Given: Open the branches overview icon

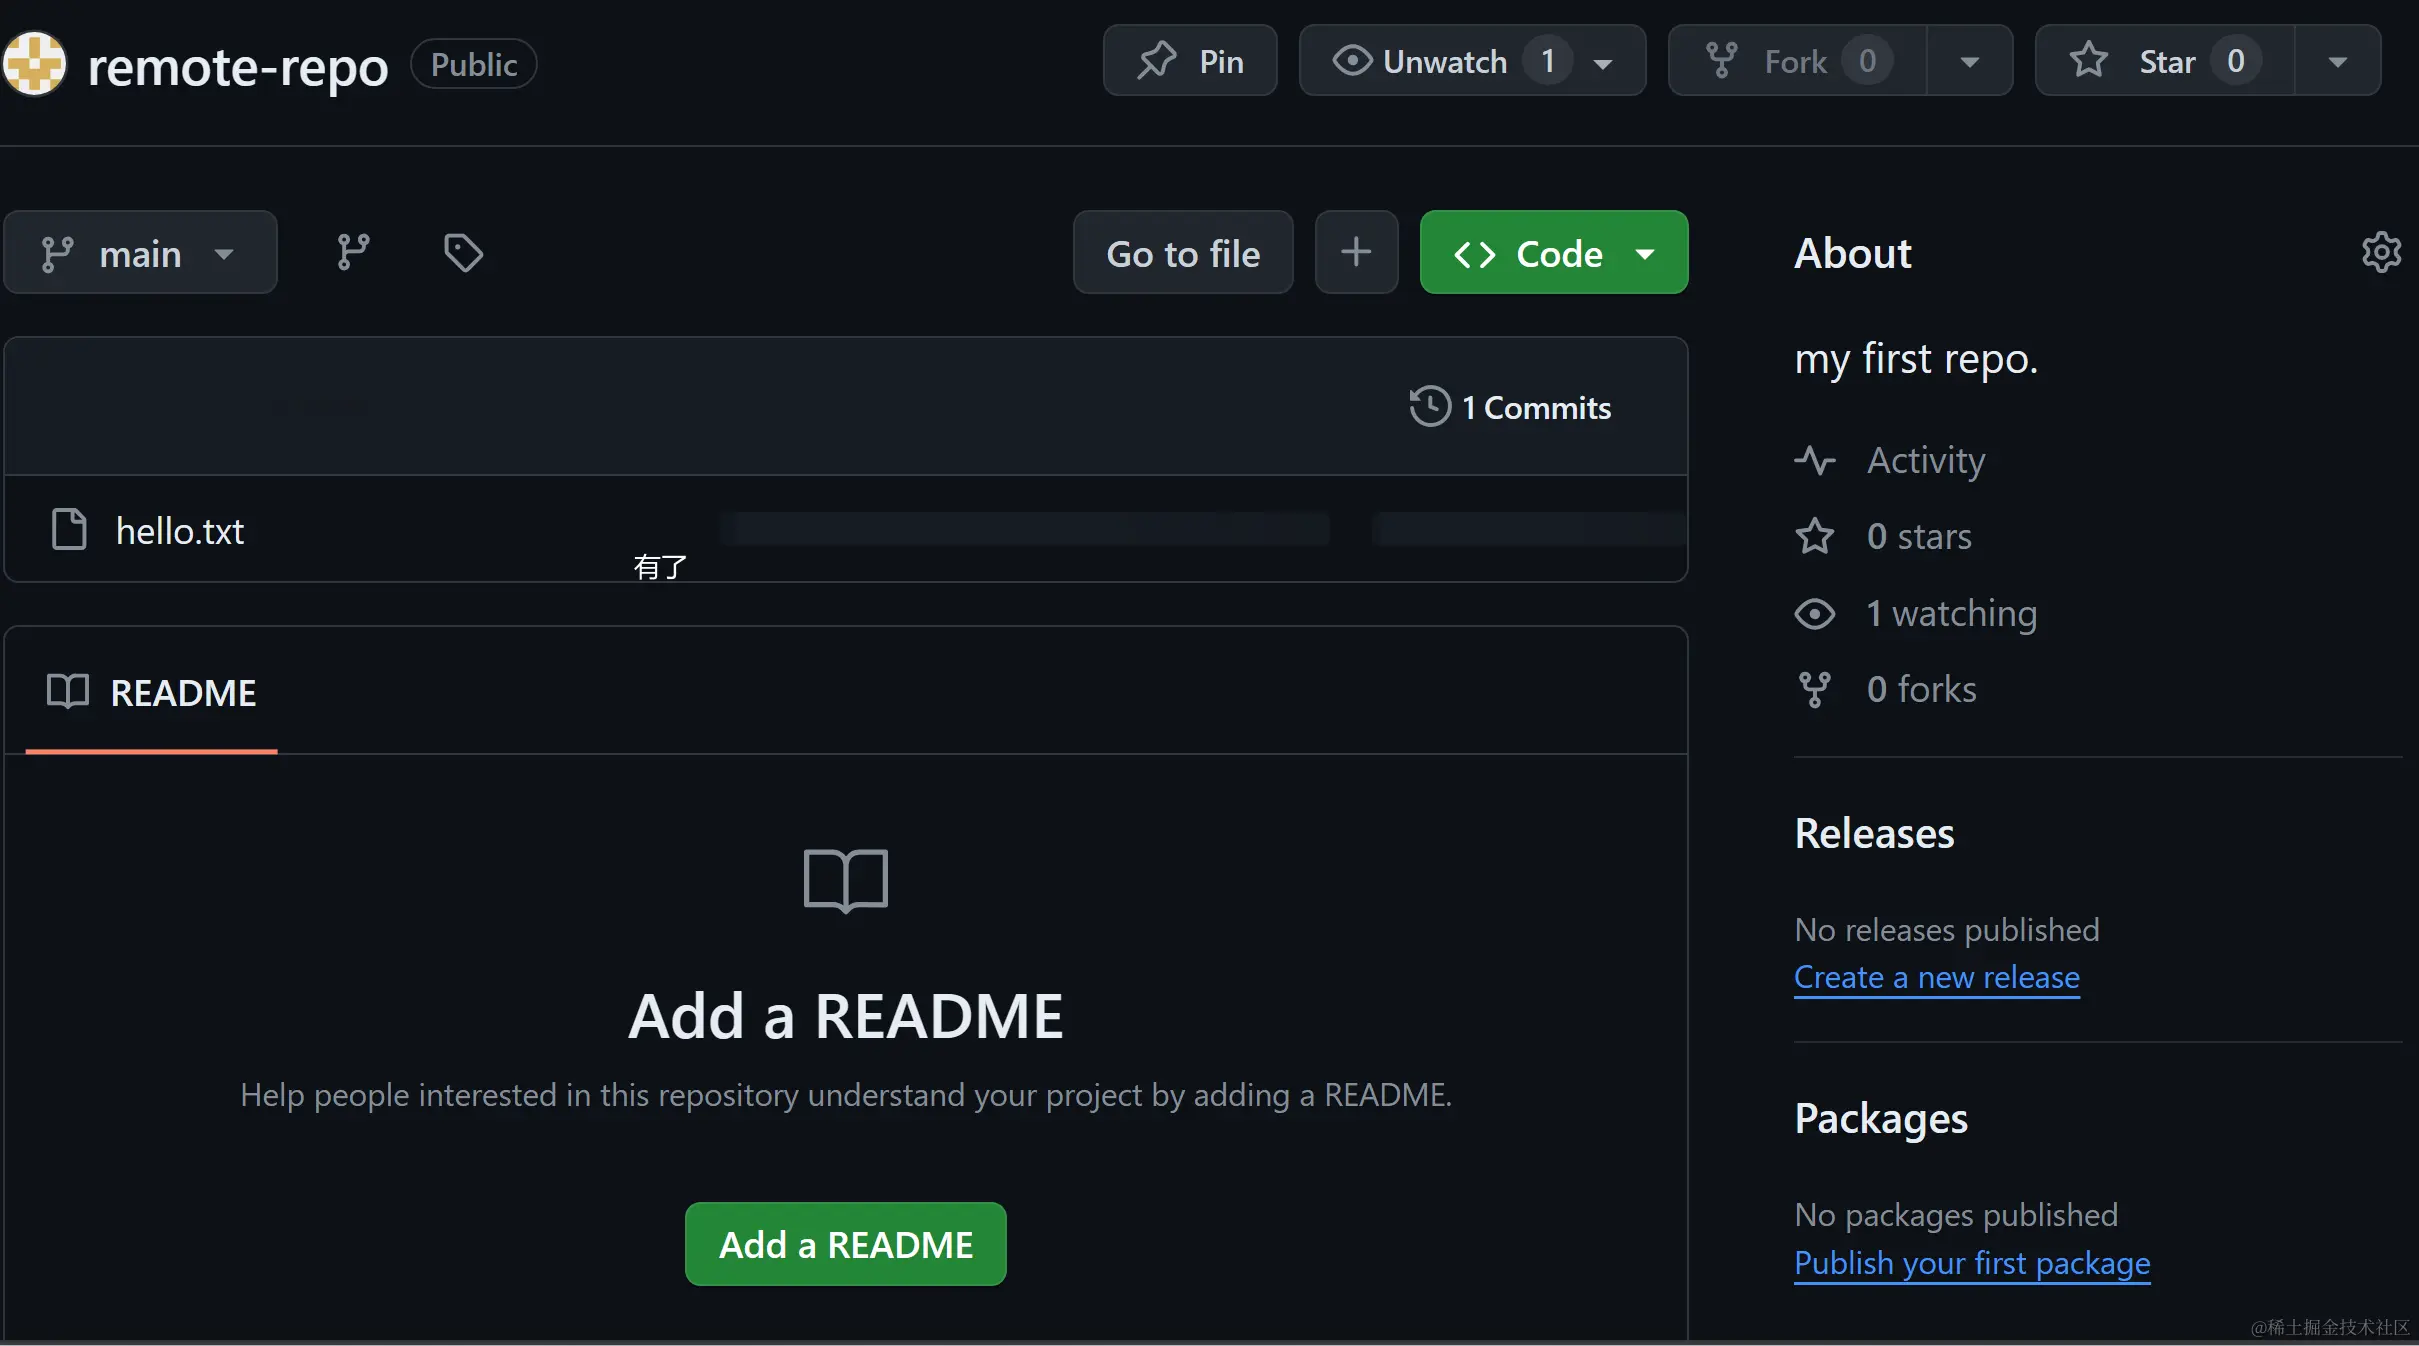Looking at the screenshot, I should click(353, 252).
